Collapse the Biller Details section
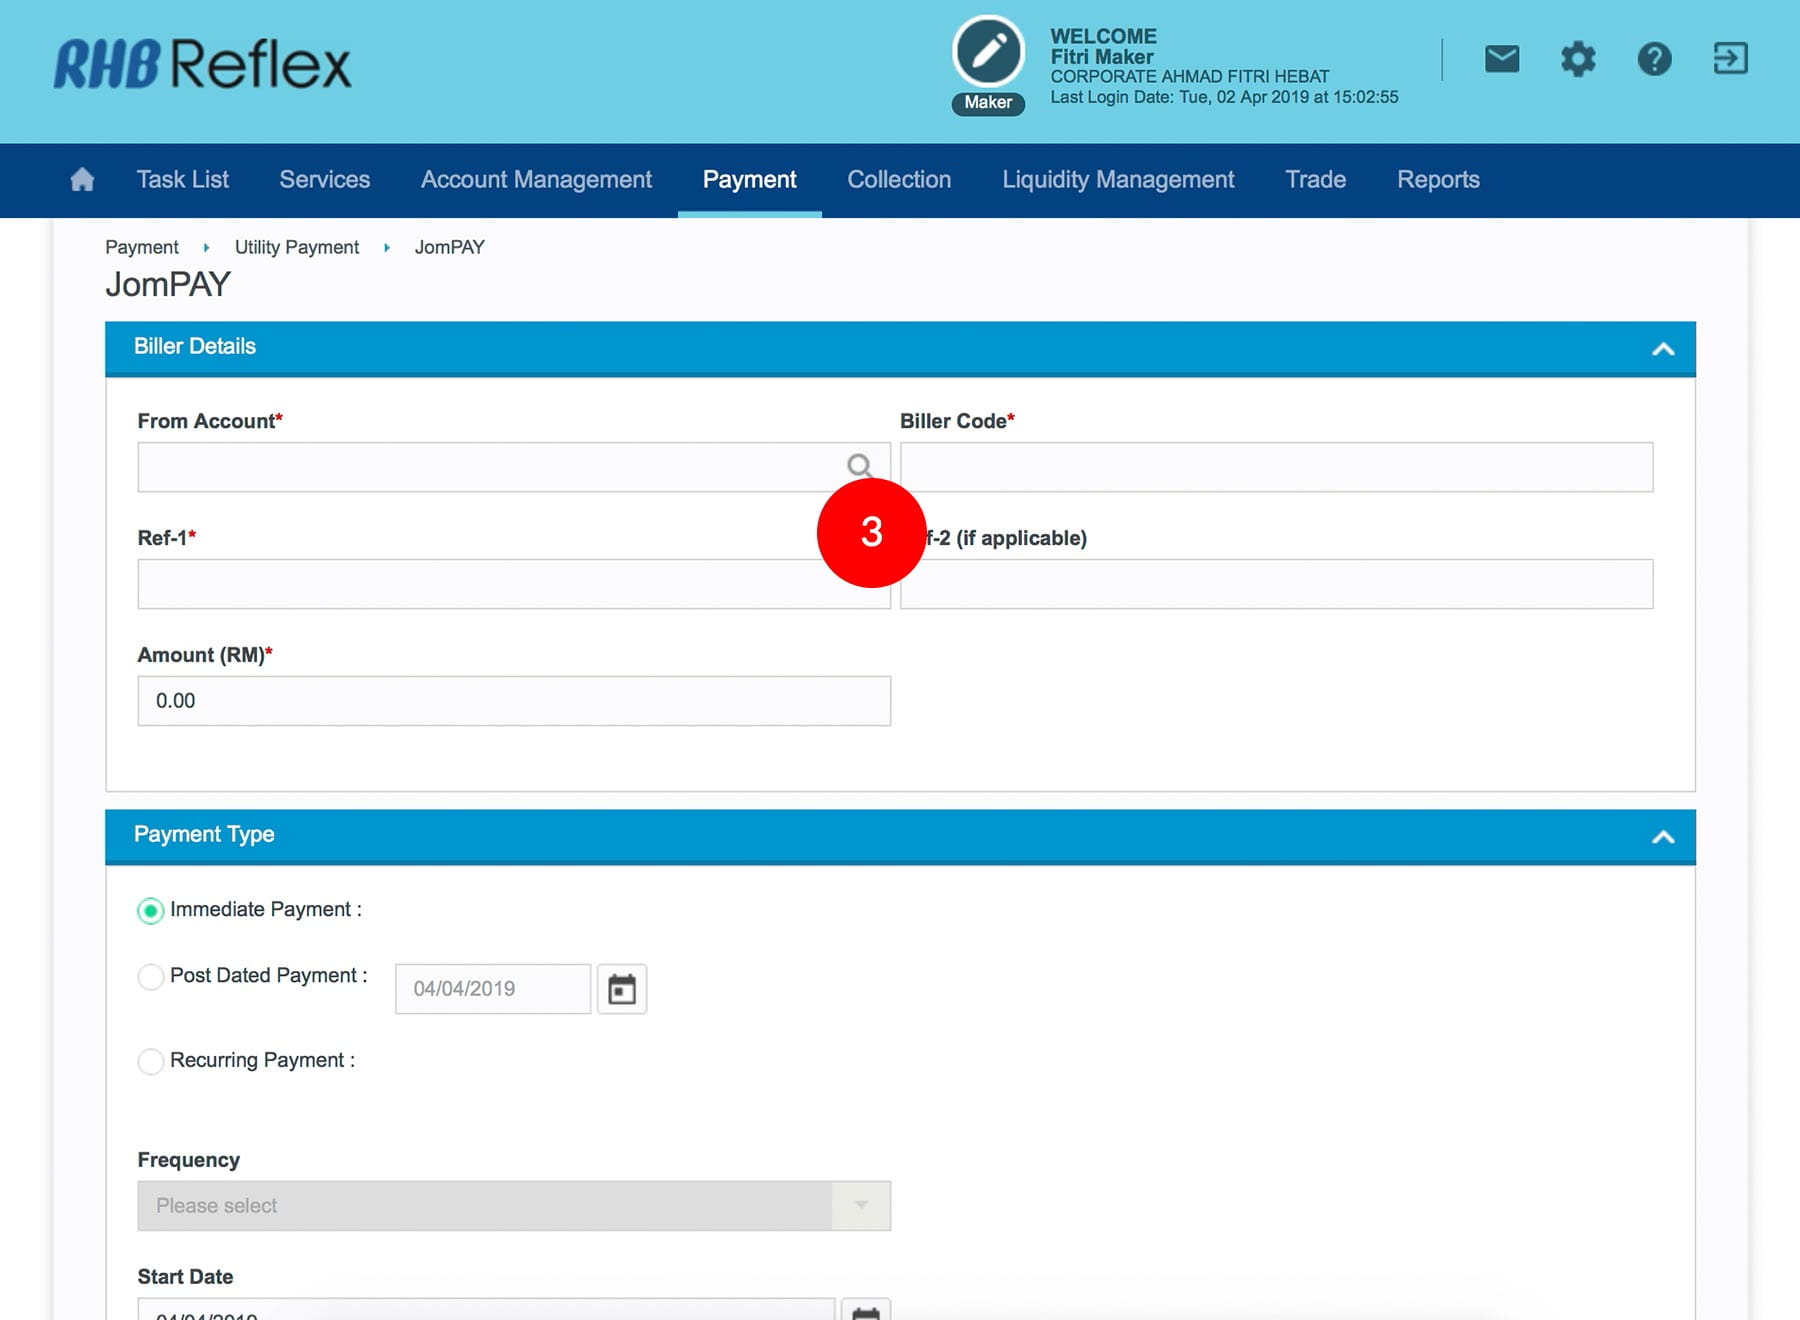 point(1662,349)
